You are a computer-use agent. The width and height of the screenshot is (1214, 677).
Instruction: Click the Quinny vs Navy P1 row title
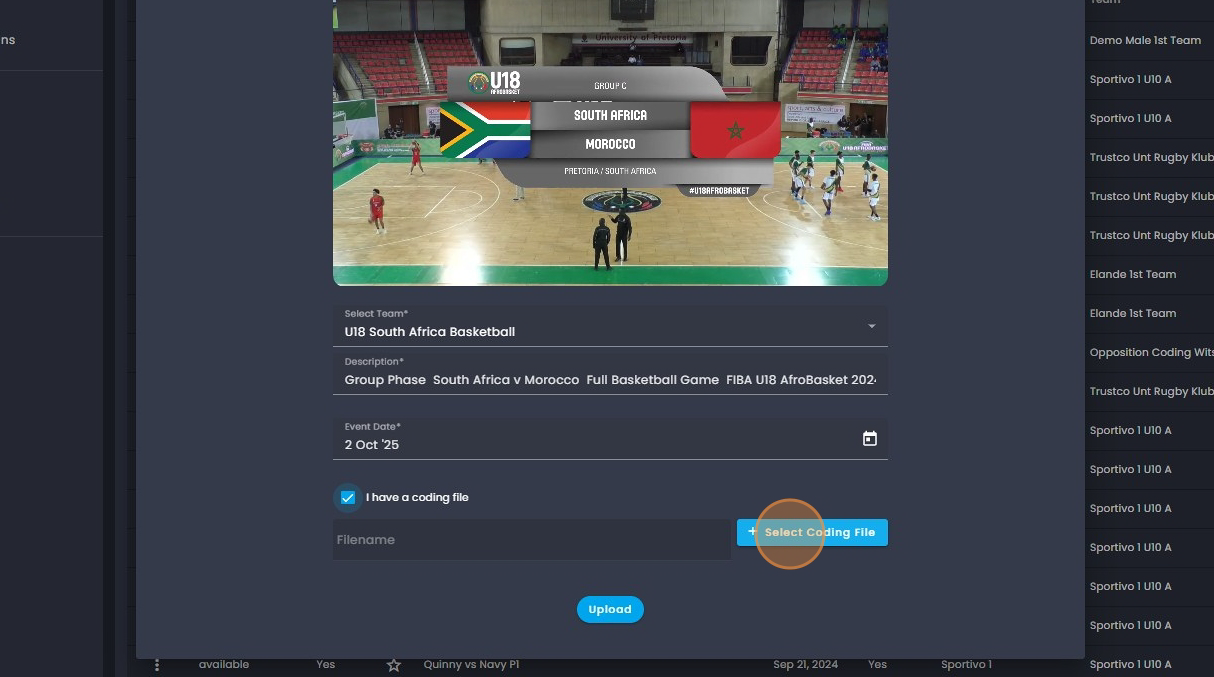[471, 665]
